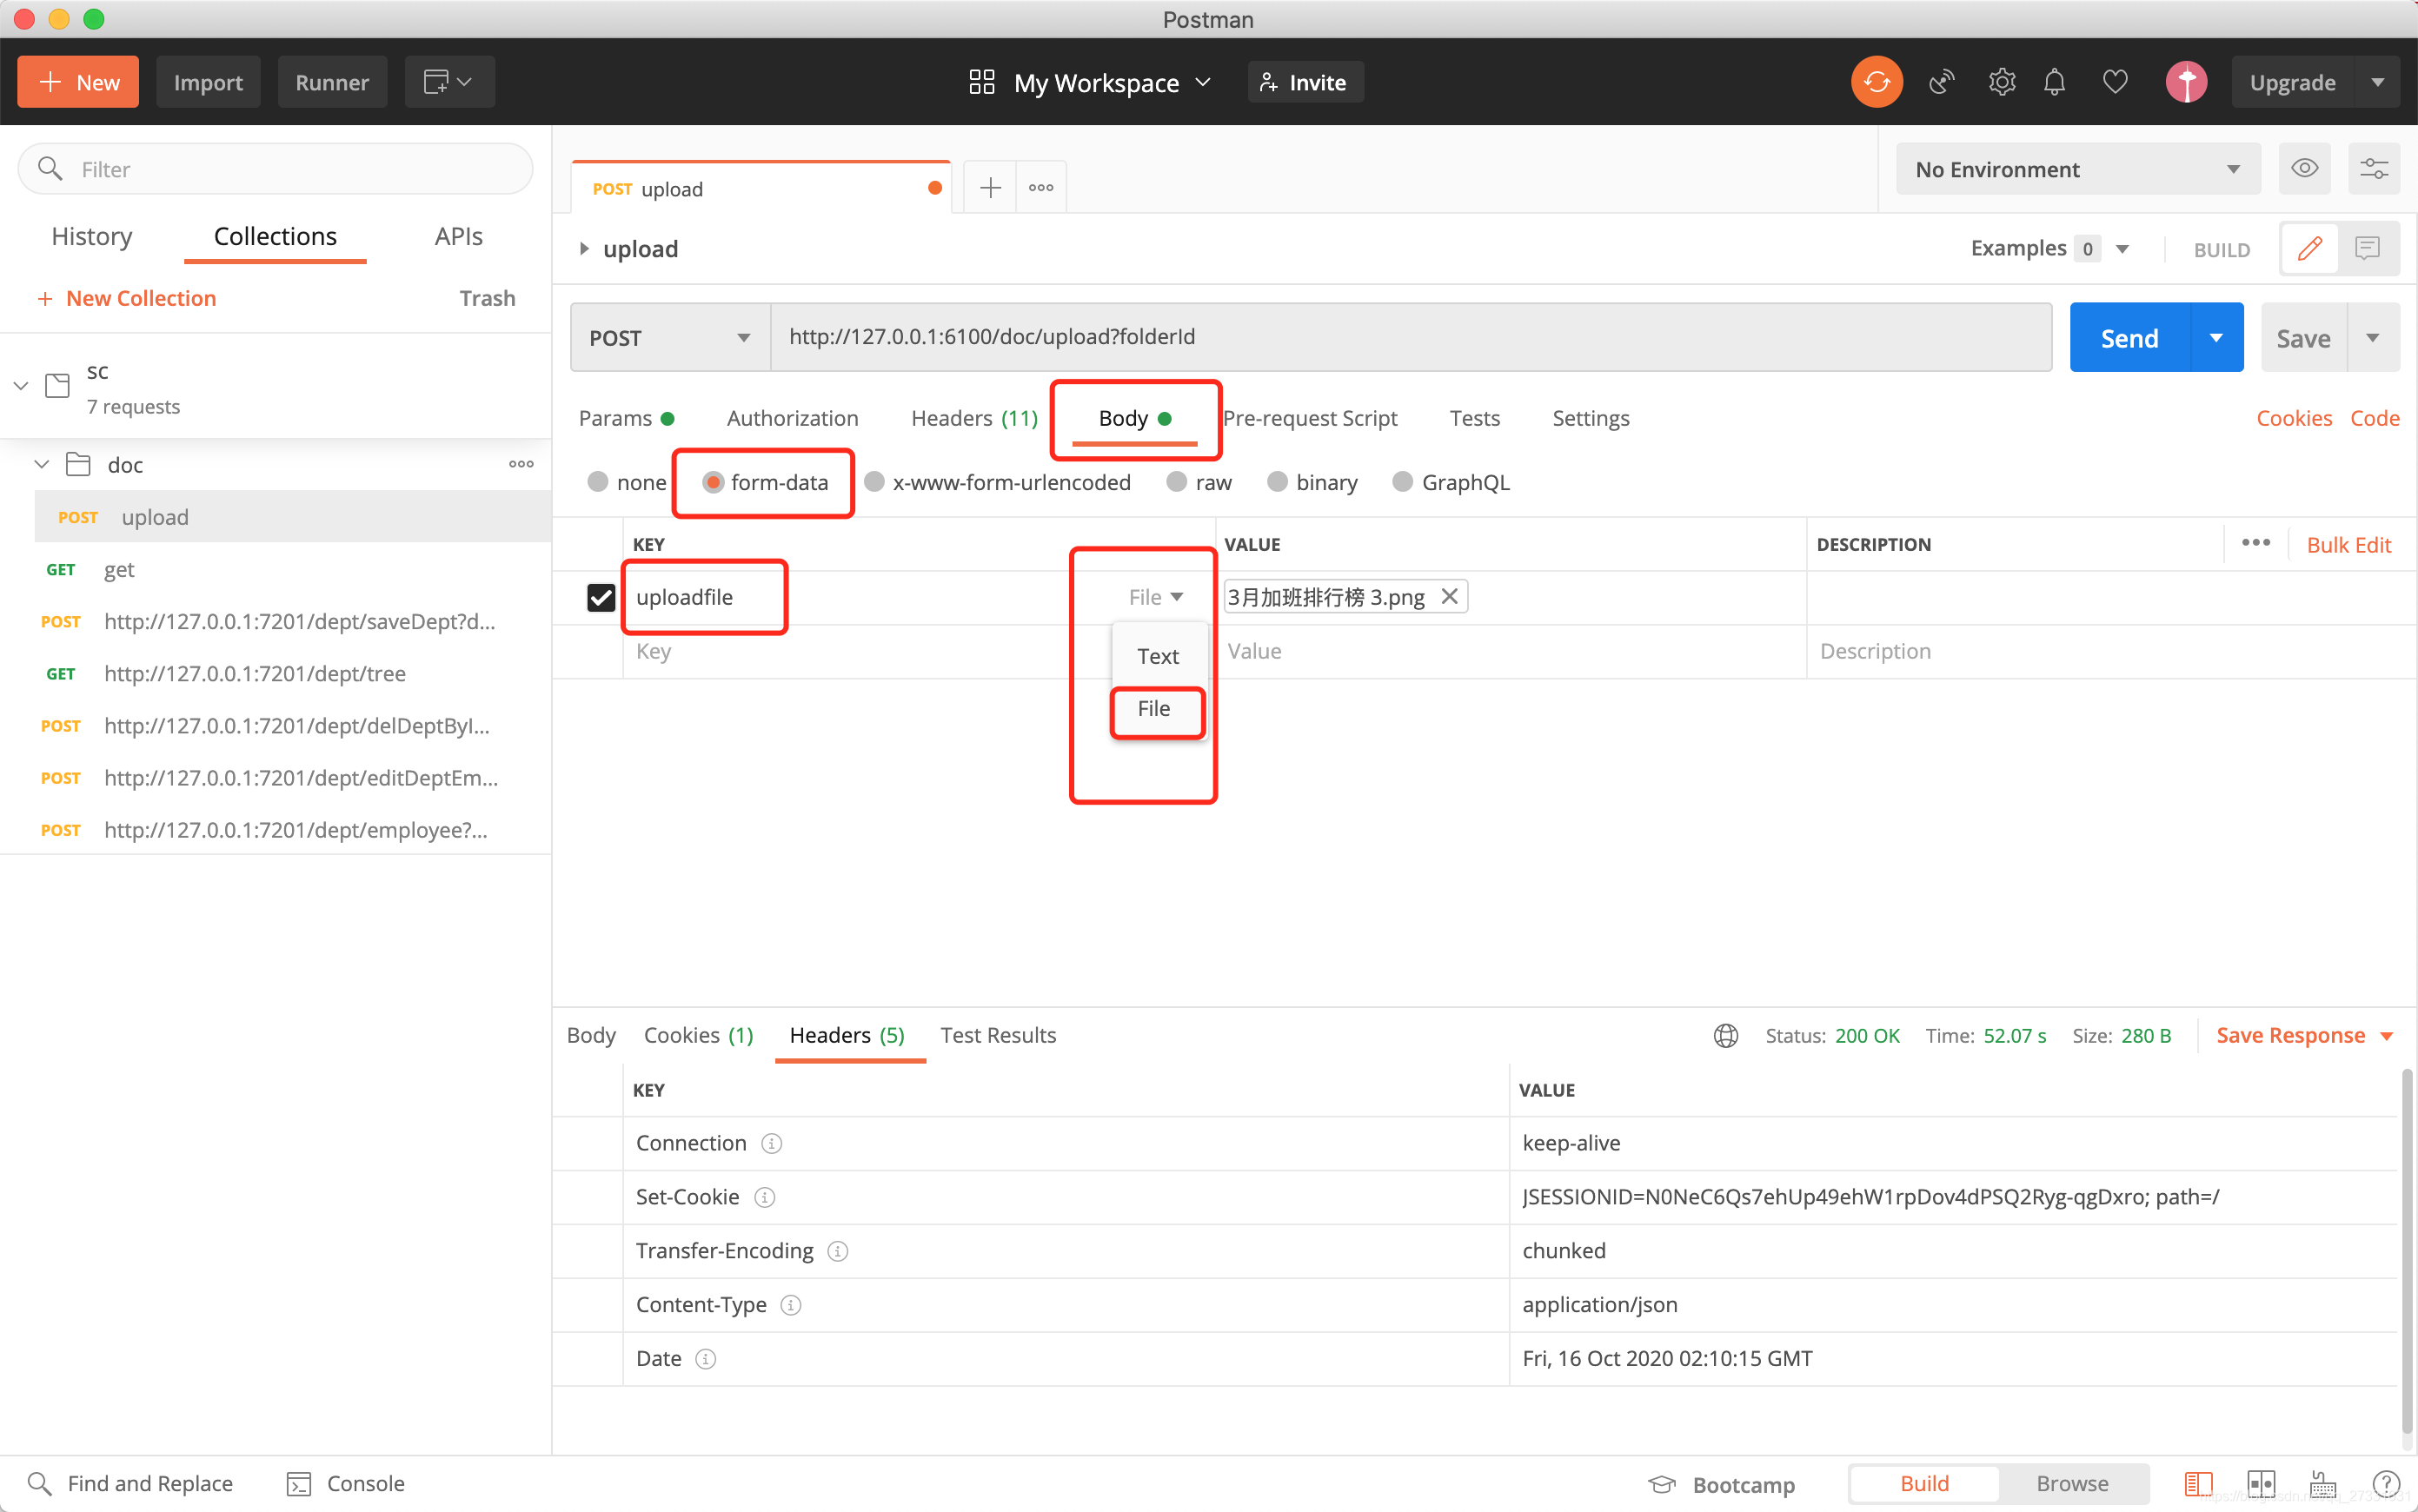Select the raw body type radio
The width and height of the screenshot is (2418, 1512).
tap(1177, 482)
